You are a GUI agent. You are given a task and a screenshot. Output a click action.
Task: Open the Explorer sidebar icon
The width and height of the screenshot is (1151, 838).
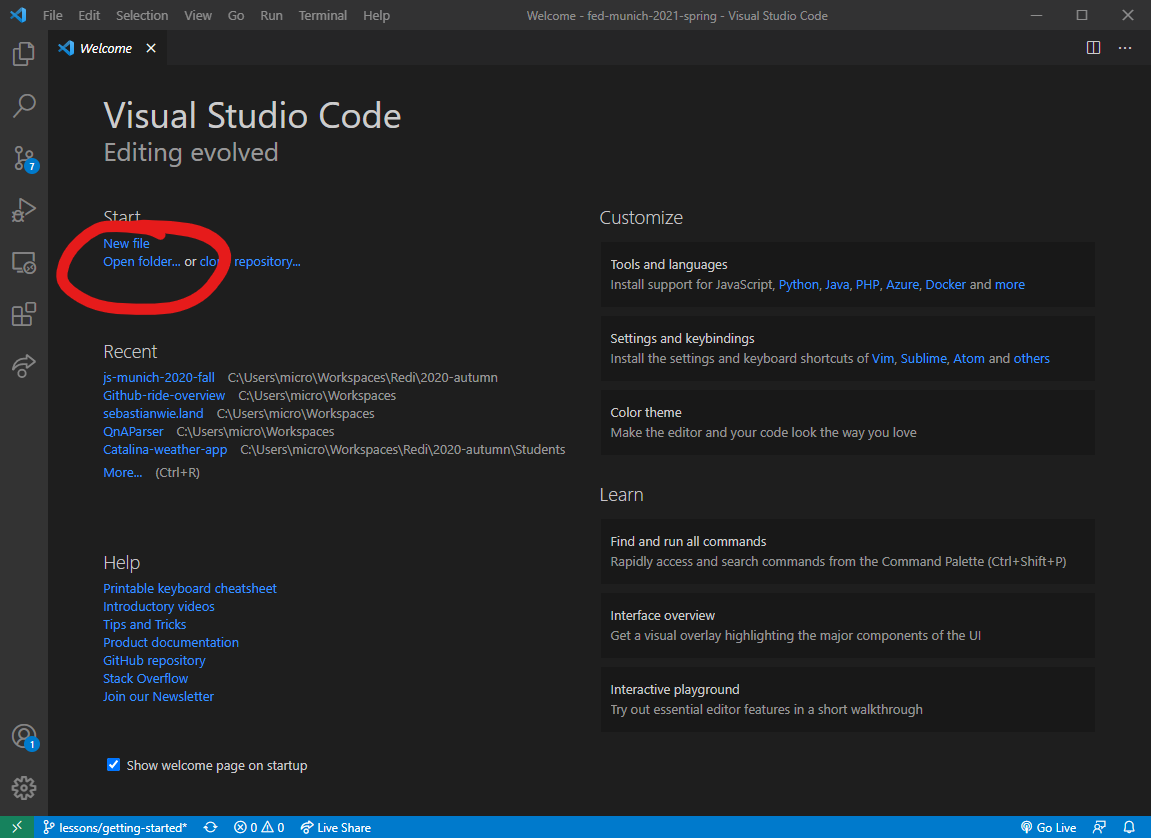(23, 54)
